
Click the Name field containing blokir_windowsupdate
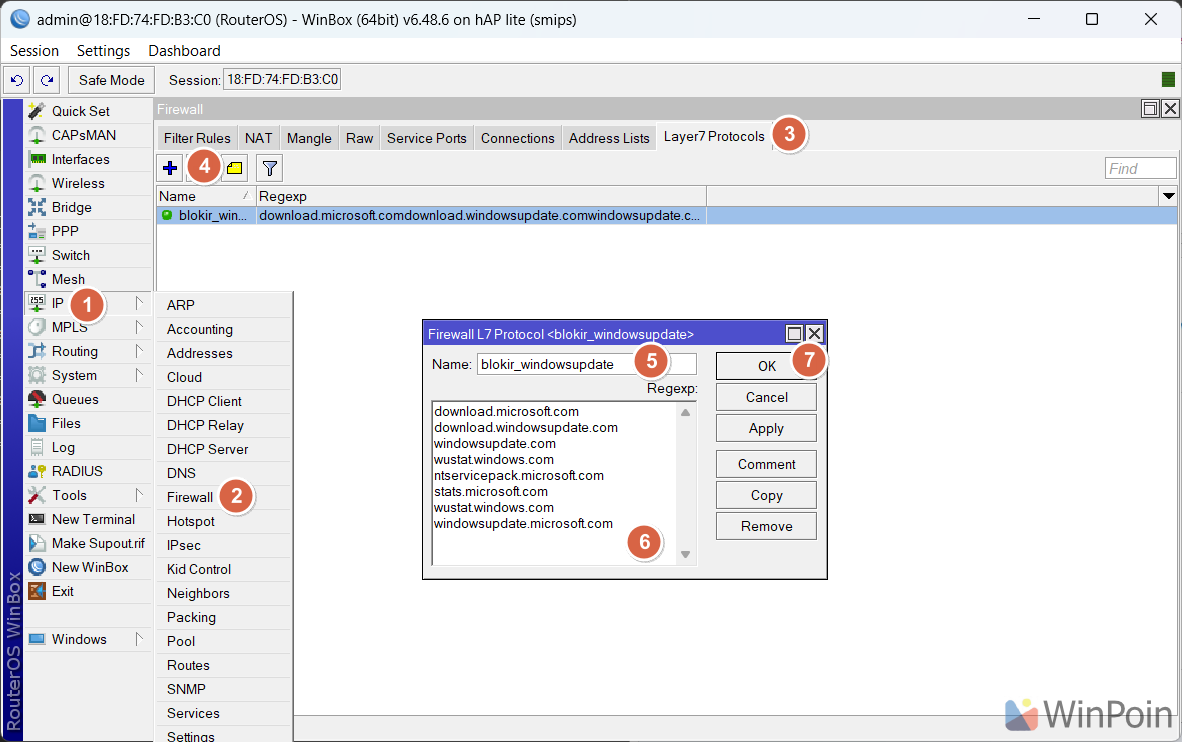pyautogui.click(x=555, y=364)
